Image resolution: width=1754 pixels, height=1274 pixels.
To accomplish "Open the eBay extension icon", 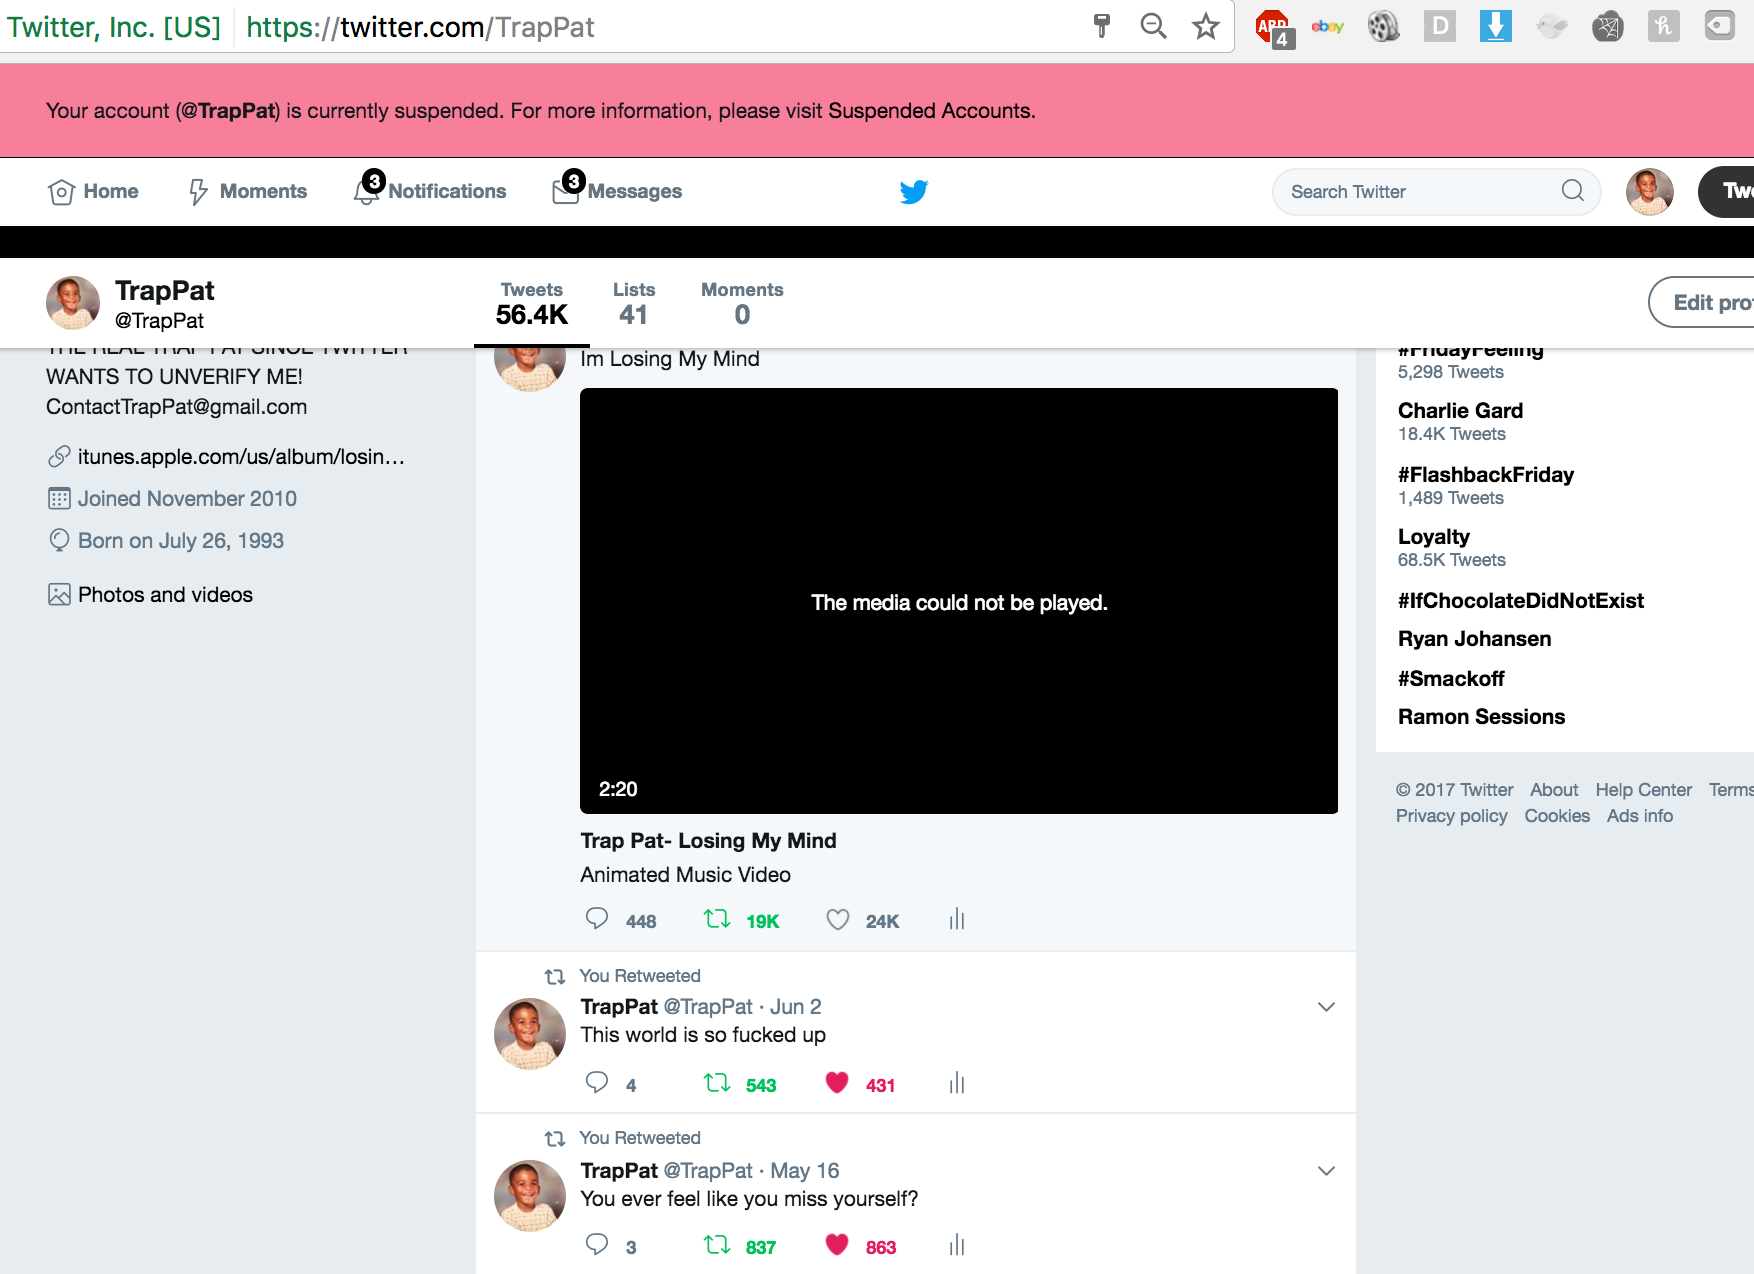I will (x=1327, y=26).
